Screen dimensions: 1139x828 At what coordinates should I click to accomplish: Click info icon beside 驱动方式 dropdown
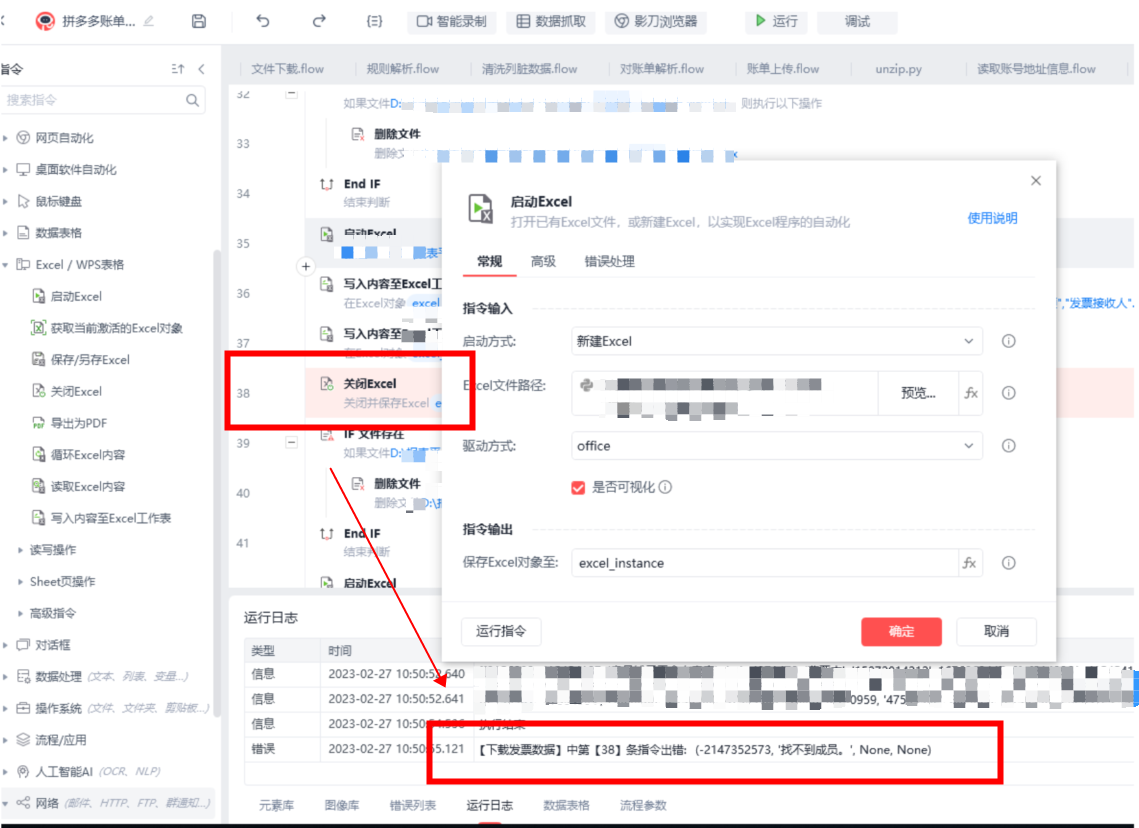pyautogui.click(x=1008, y=445)
